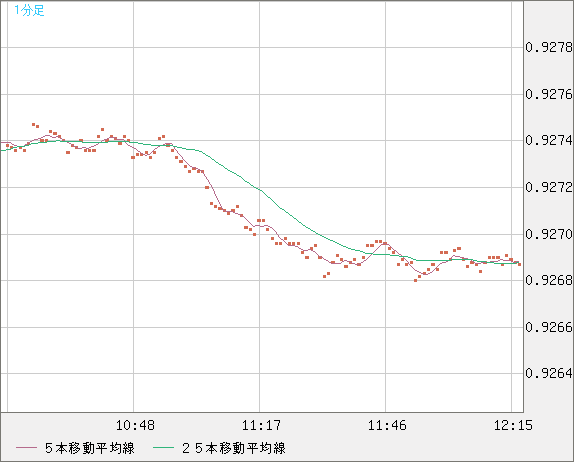Select the 0.9272 price axis label
Viewport: 574px width, 462px height.
549,187
